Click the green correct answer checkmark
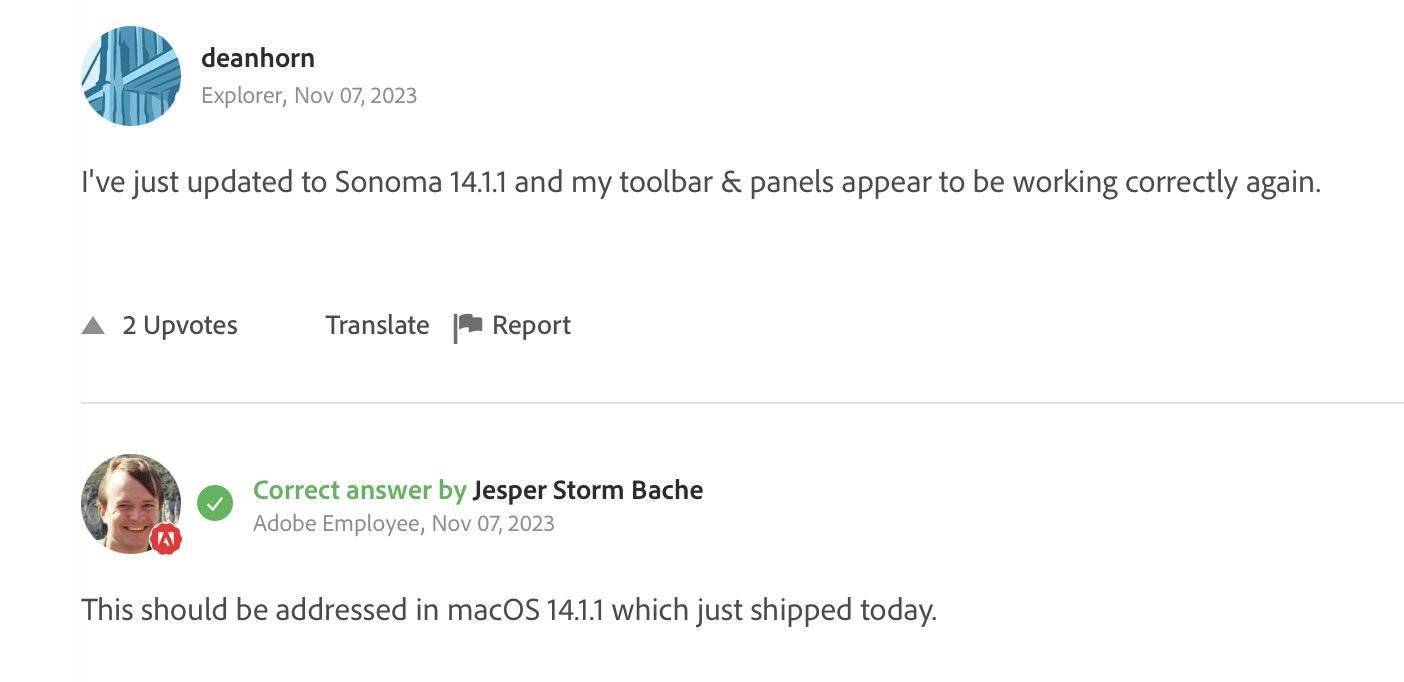This screenshot has height=682, width=1404. (215, 503)
